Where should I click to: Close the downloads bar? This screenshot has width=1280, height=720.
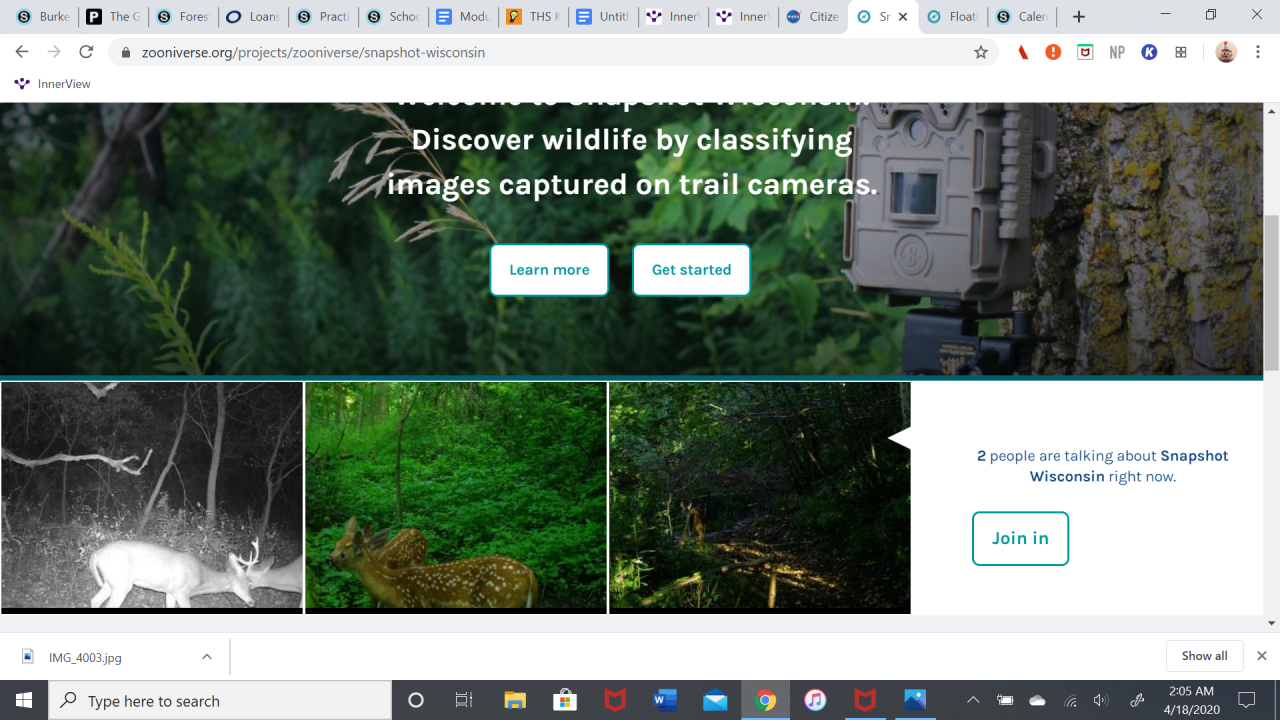point(1262,656)
